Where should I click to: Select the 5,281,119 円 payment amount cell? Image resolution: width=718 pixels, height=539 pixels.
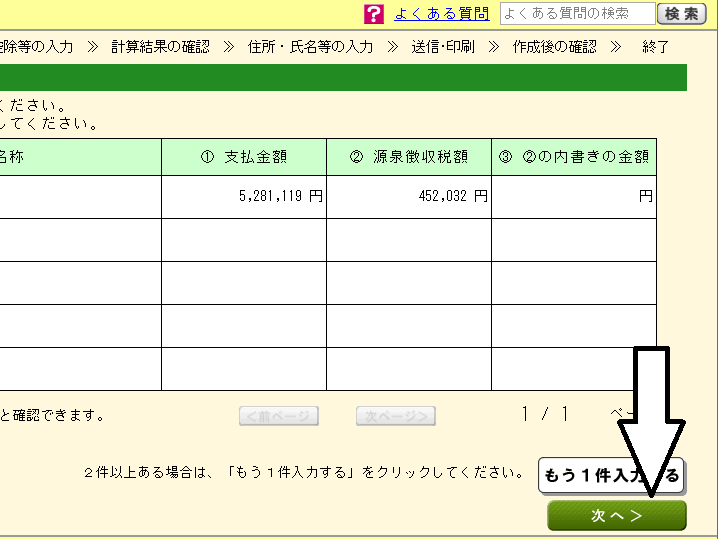coord(244,197)
